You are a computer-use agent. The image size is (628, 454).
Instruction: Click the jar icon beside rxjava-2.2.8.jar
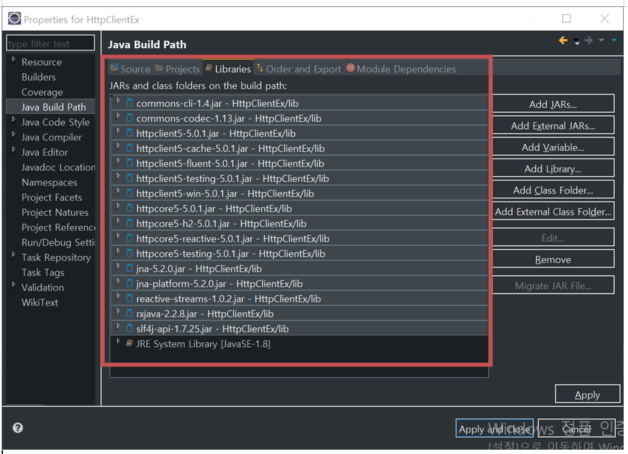coord(129,313)
